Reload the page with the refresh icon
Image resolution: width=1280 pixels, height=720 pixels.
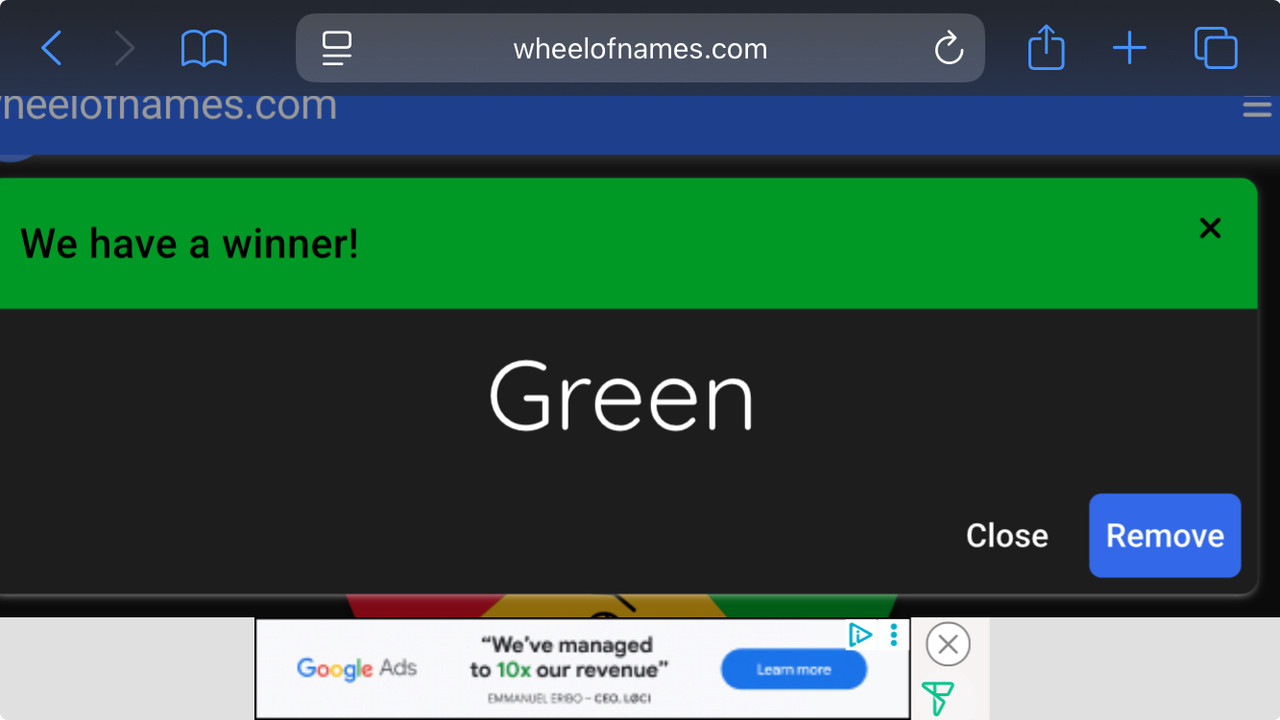[x=948, y=48]
